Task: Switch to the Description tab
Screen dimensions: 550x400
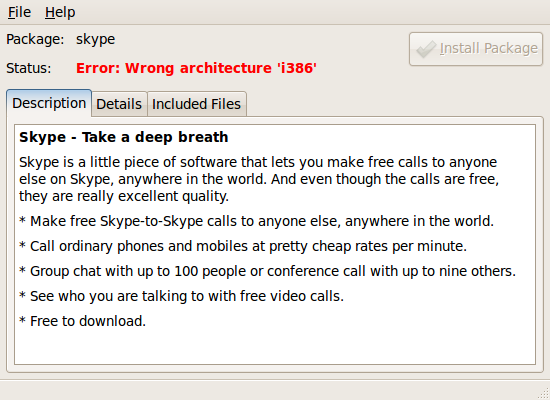Action: tap(49, 103)
